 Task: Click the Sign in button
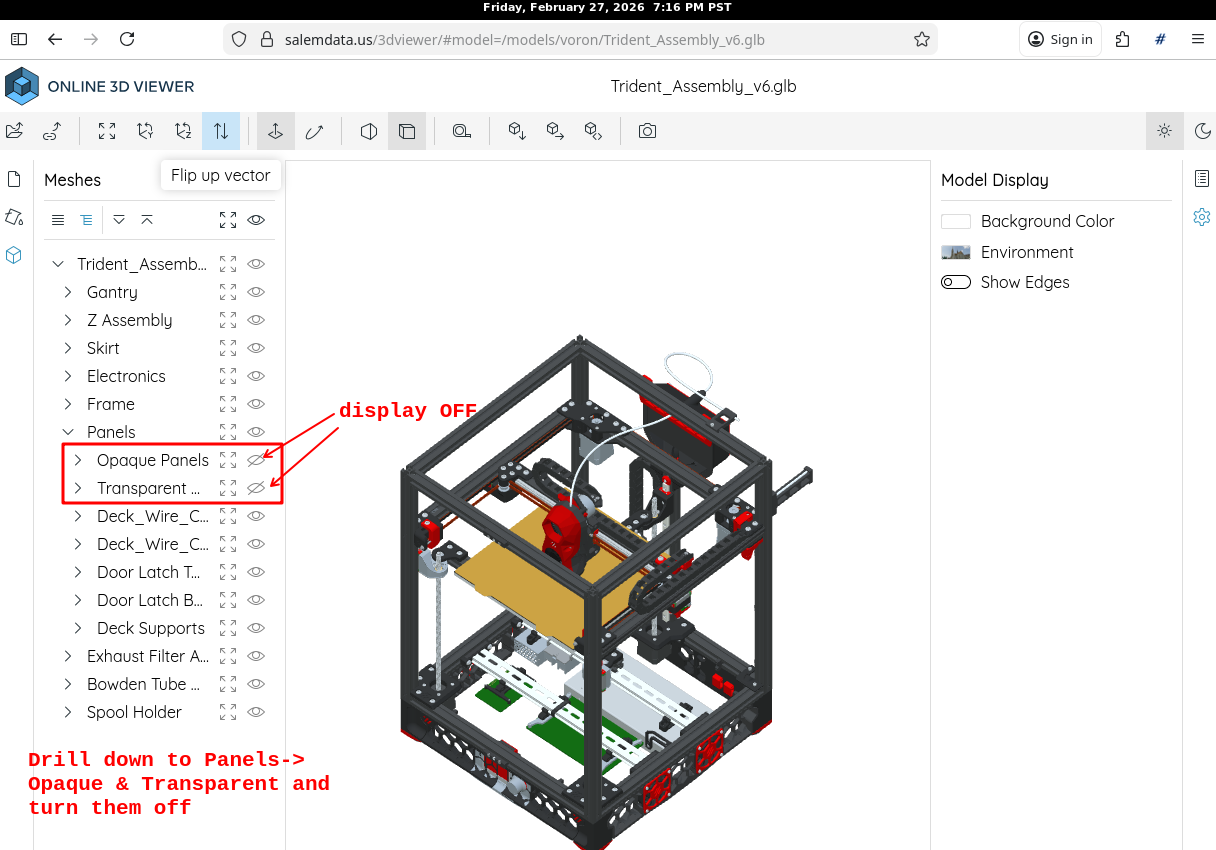pos(1060,39)
